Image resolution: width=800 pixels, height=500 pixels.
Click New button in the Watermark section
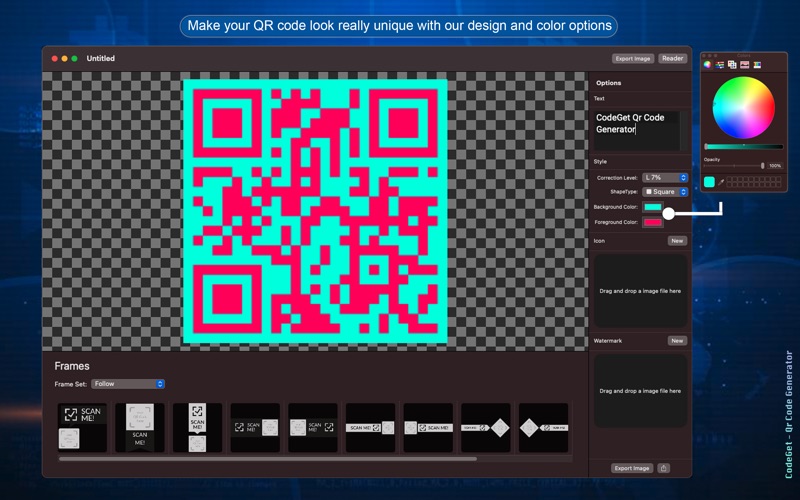pos(677,341)
